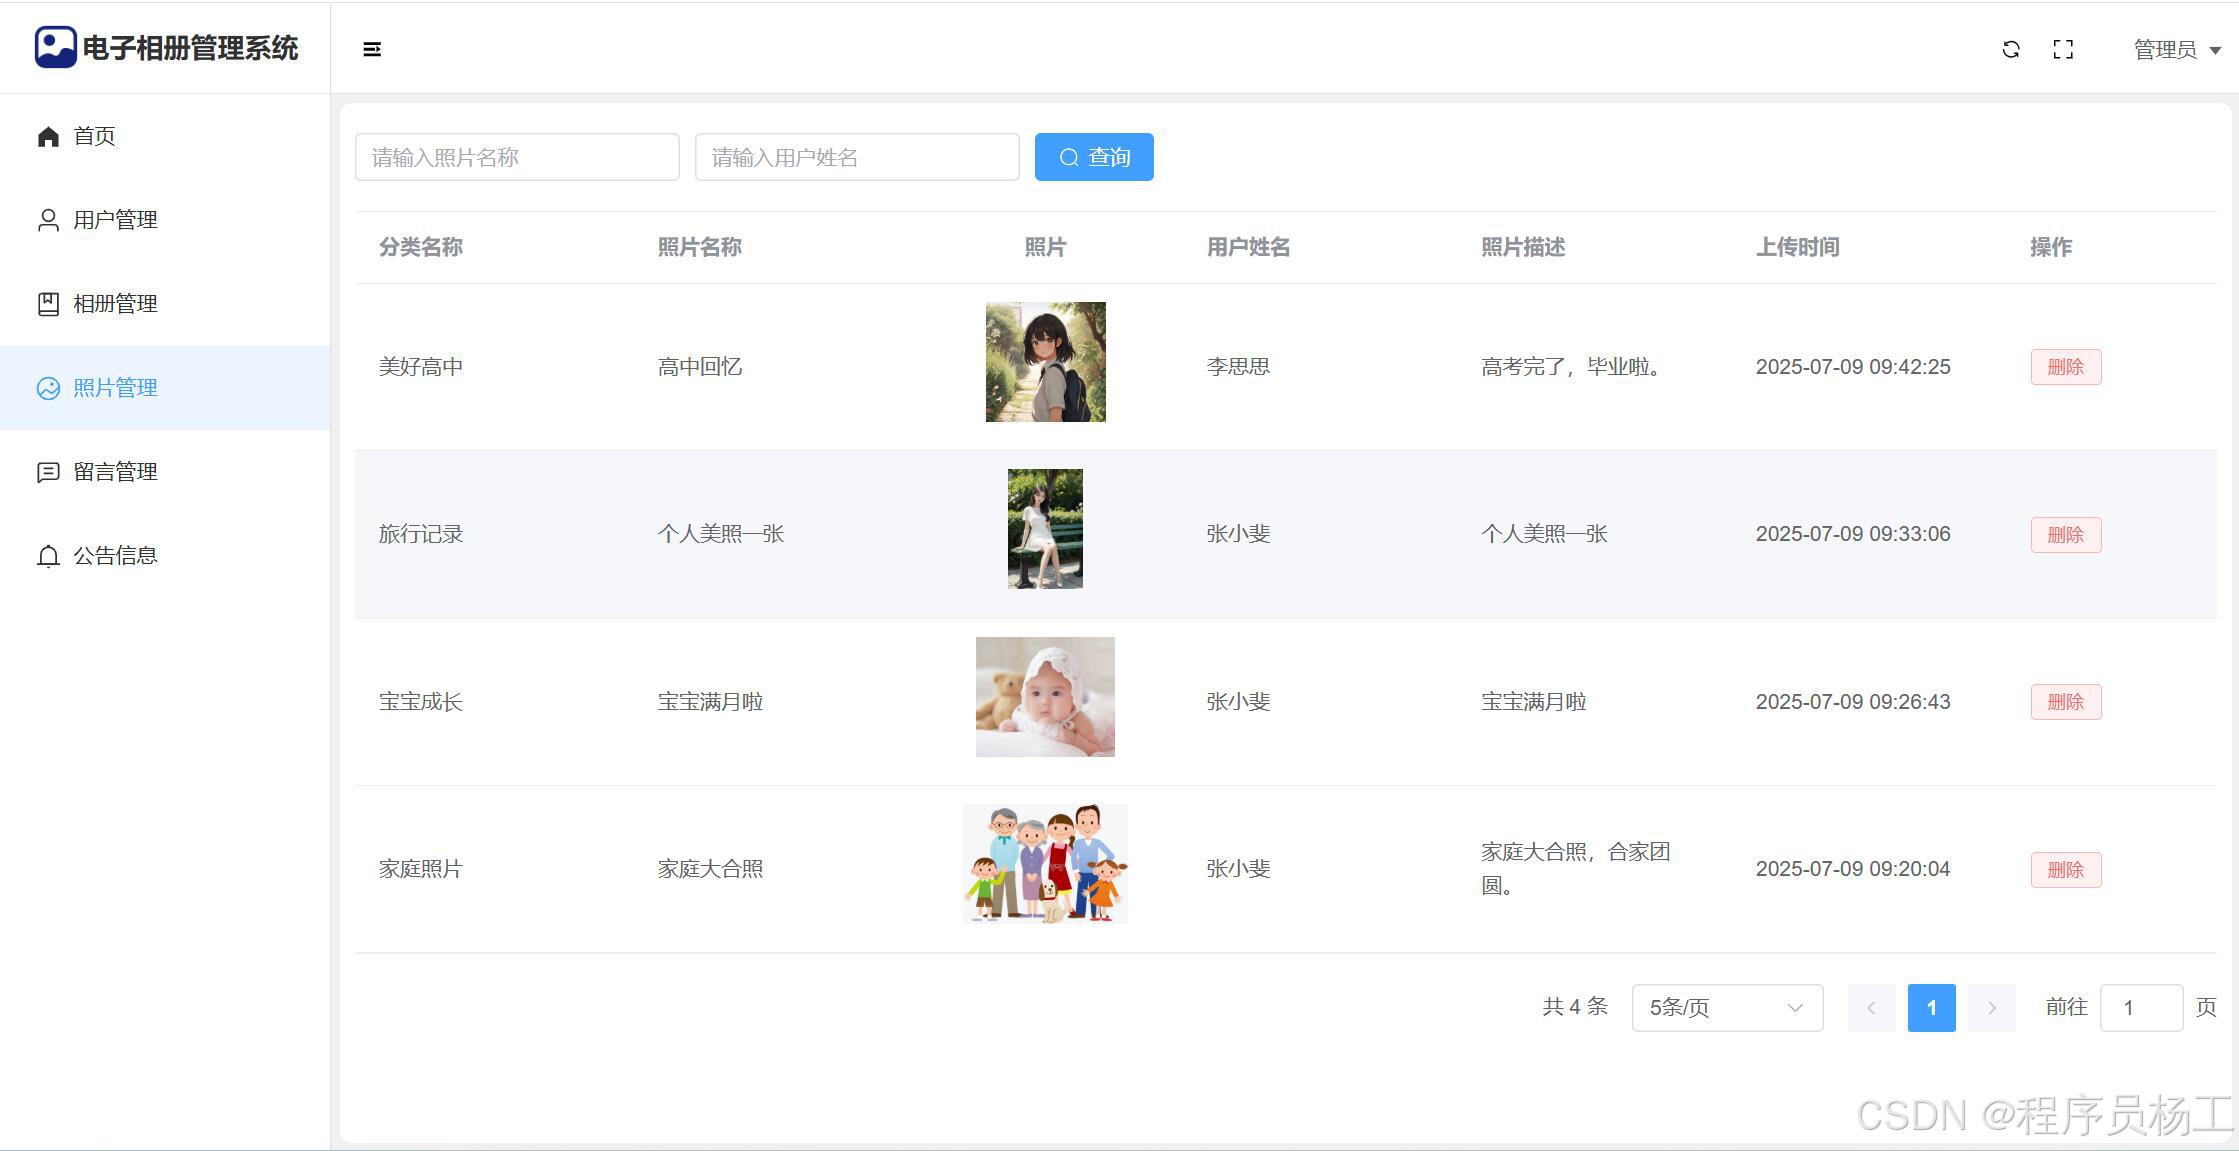Screen dimensions: 2239x1151
Task: Delete the 高中回忆 photo row
Action: pyautogui.click(x=2065, y=367)
